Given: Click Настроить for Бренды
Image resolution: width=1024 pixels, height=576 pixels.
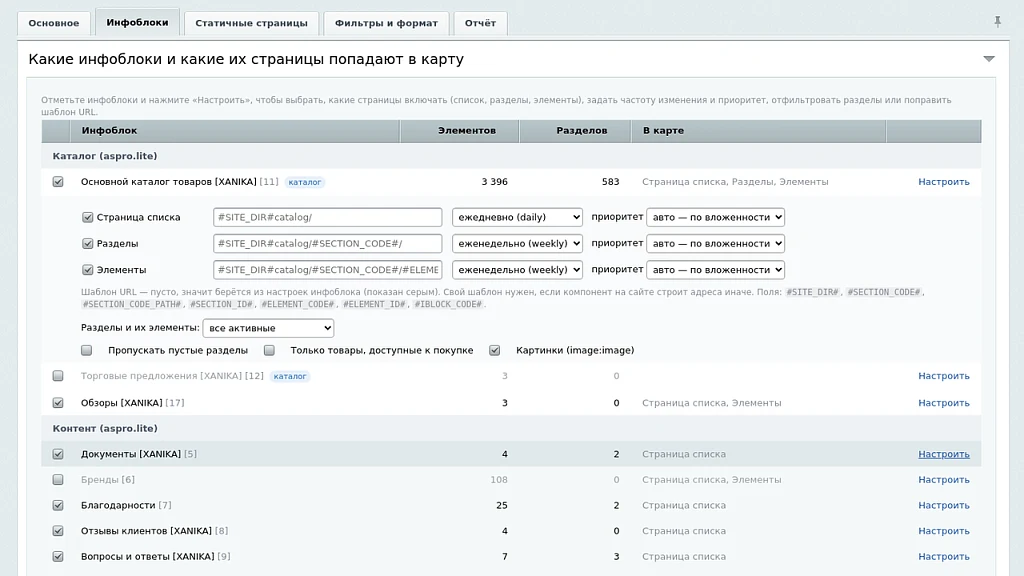Looking at the screenshot, I should 944,479.
